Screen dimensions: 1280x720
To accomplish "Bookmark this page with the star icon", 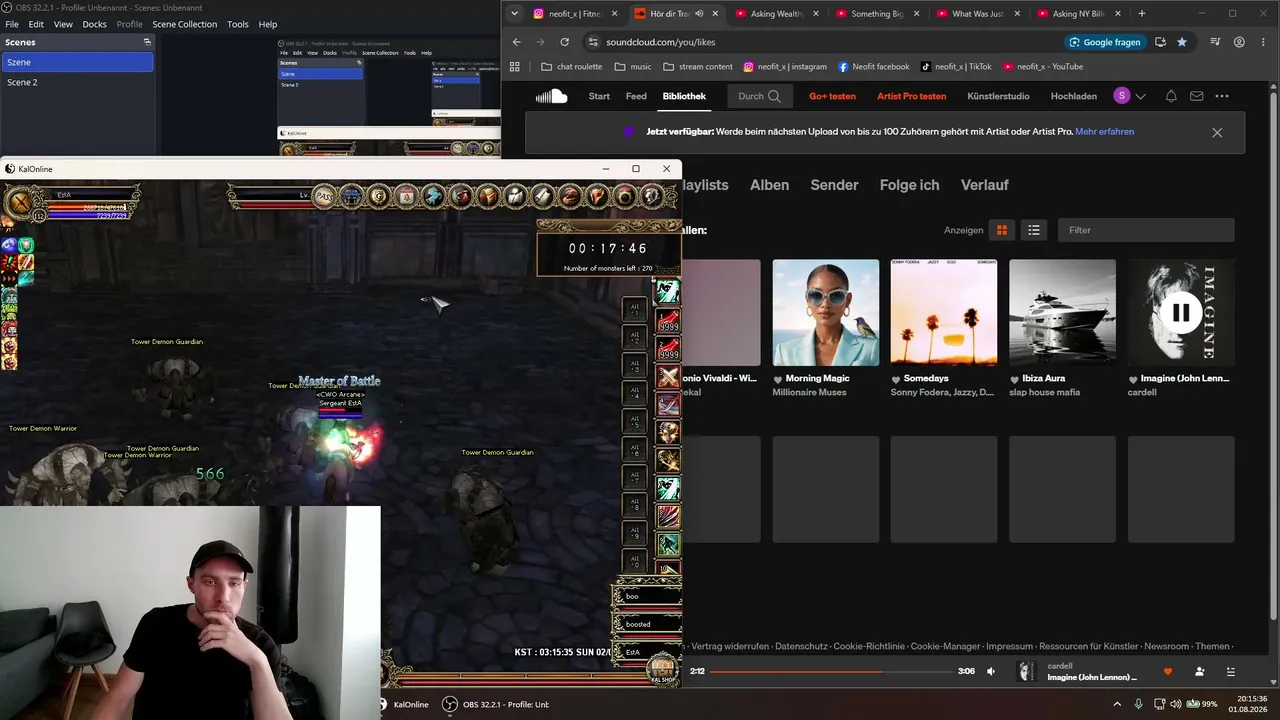I will (1182, 42).
